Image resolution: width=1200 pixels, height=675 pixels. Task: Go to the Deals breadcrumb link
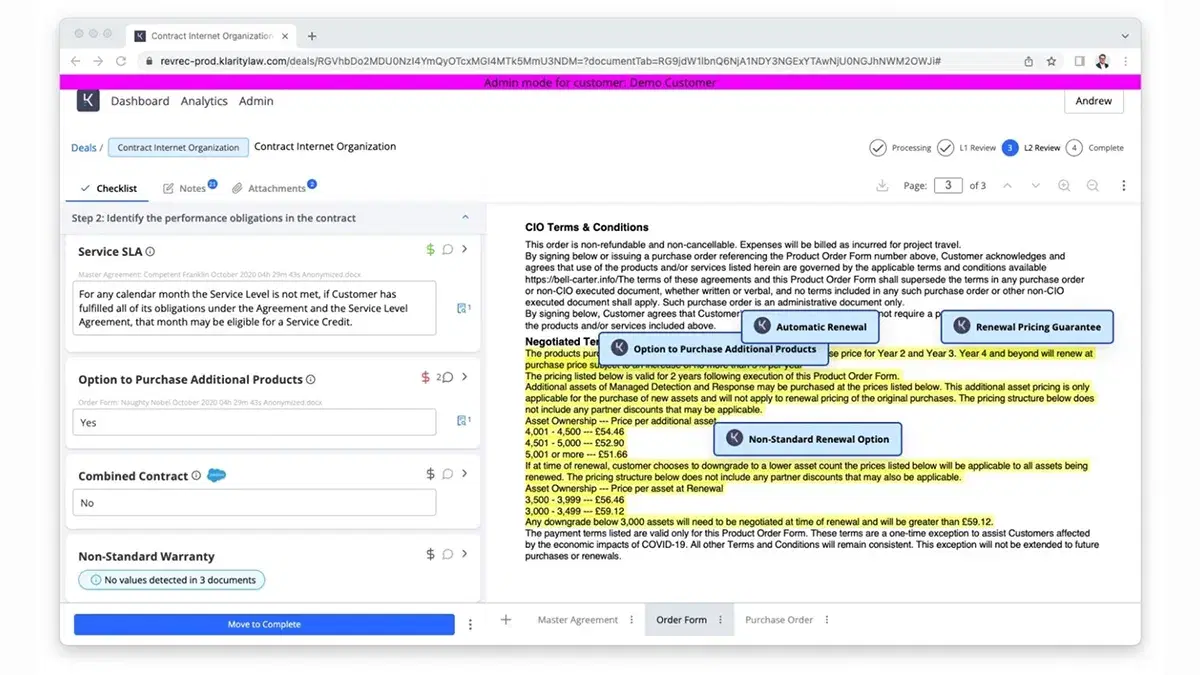[83, 148]
